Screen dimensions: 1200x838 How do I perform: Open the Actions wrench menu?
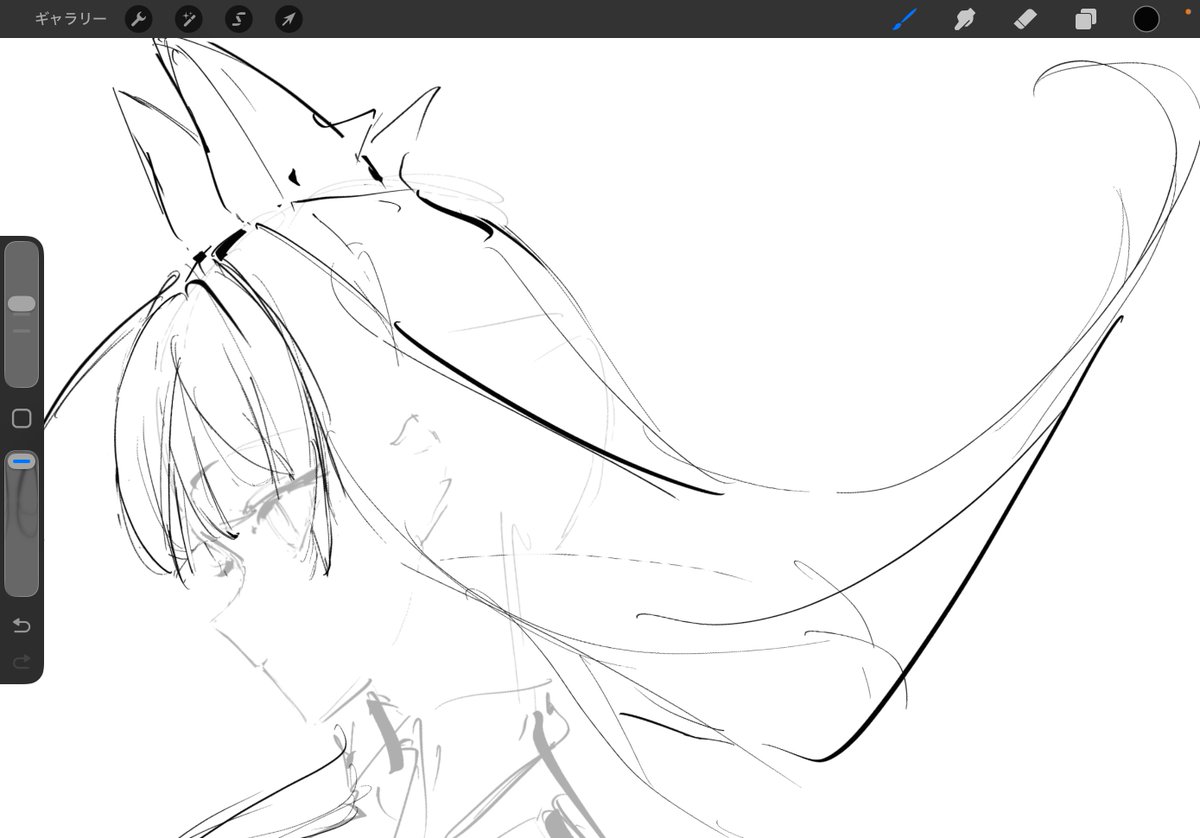coord(138,19)
